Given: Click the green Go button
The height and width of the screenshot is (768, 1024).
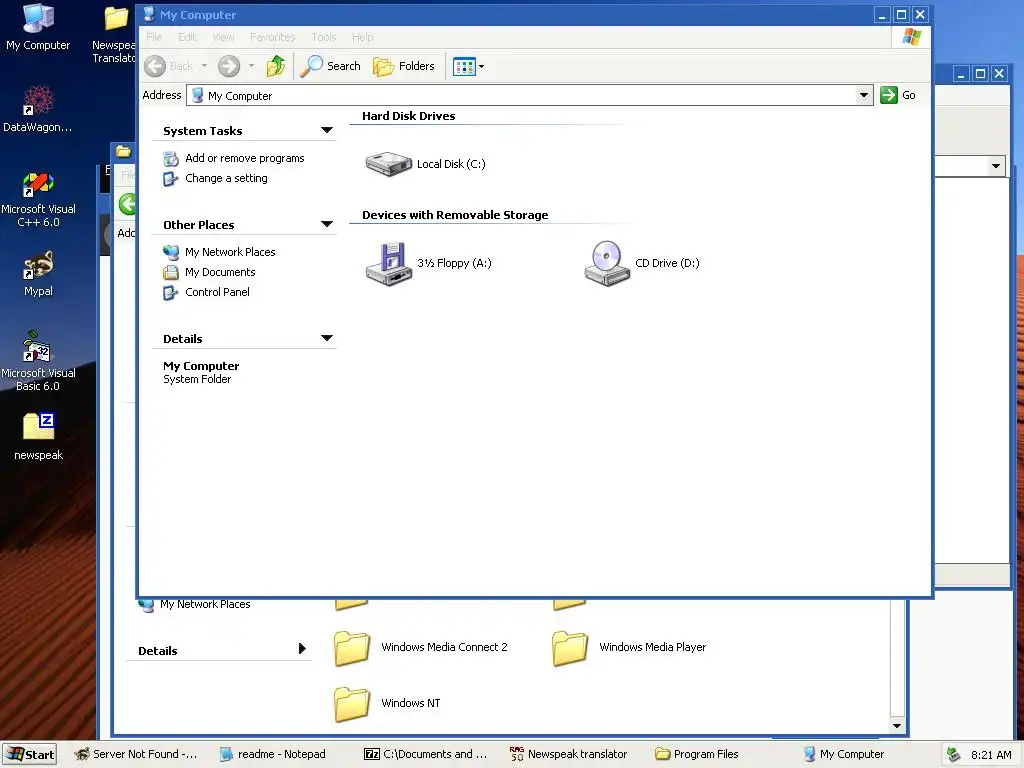Looking at the screenshot, I should point(898,95).
